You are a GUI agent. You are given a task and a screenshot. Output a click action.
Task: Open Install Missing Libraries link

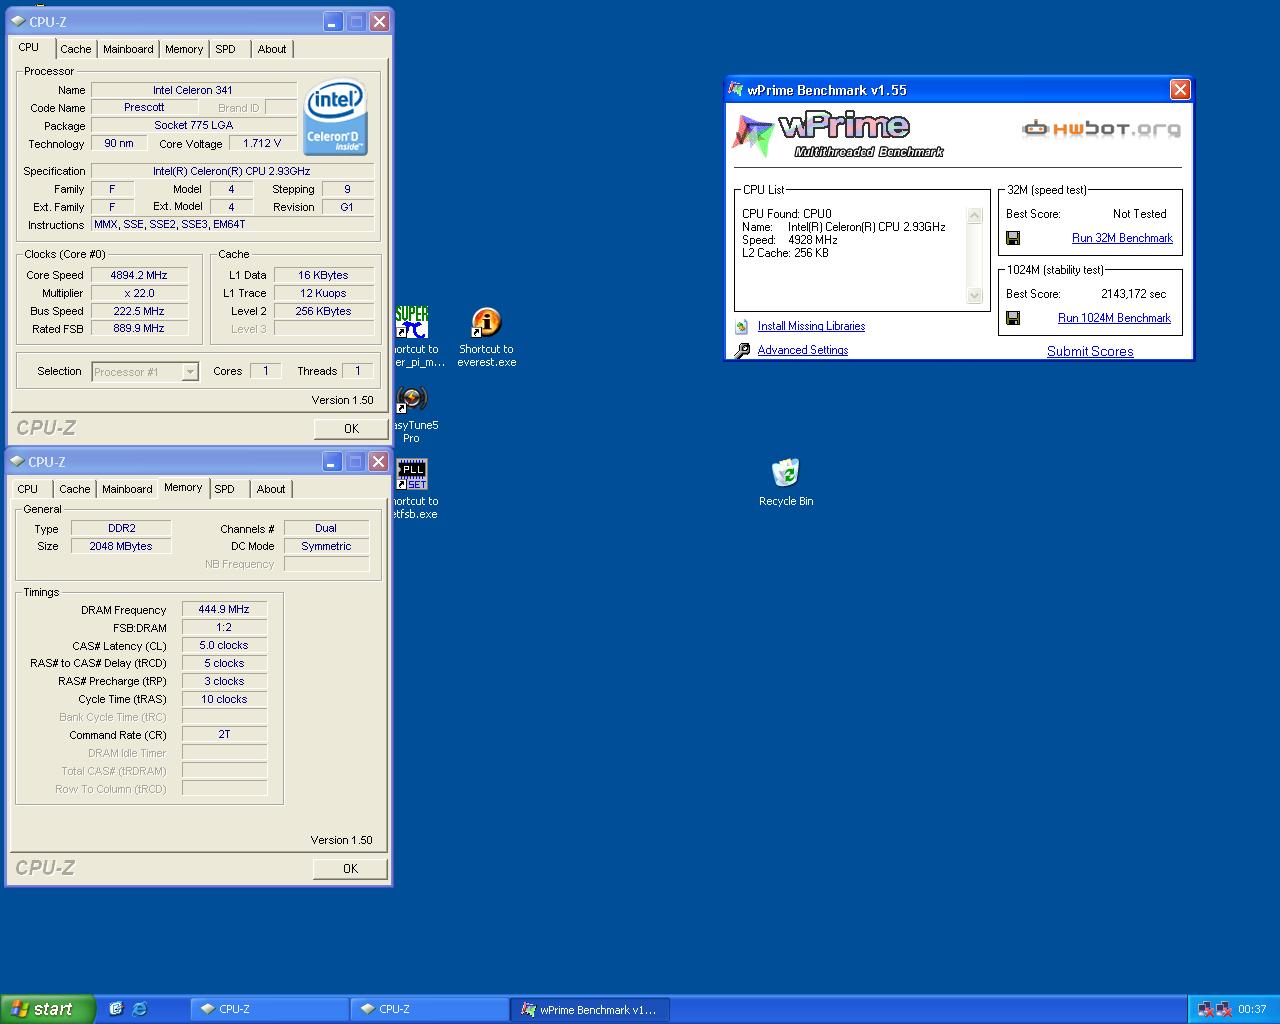(811, 326)
